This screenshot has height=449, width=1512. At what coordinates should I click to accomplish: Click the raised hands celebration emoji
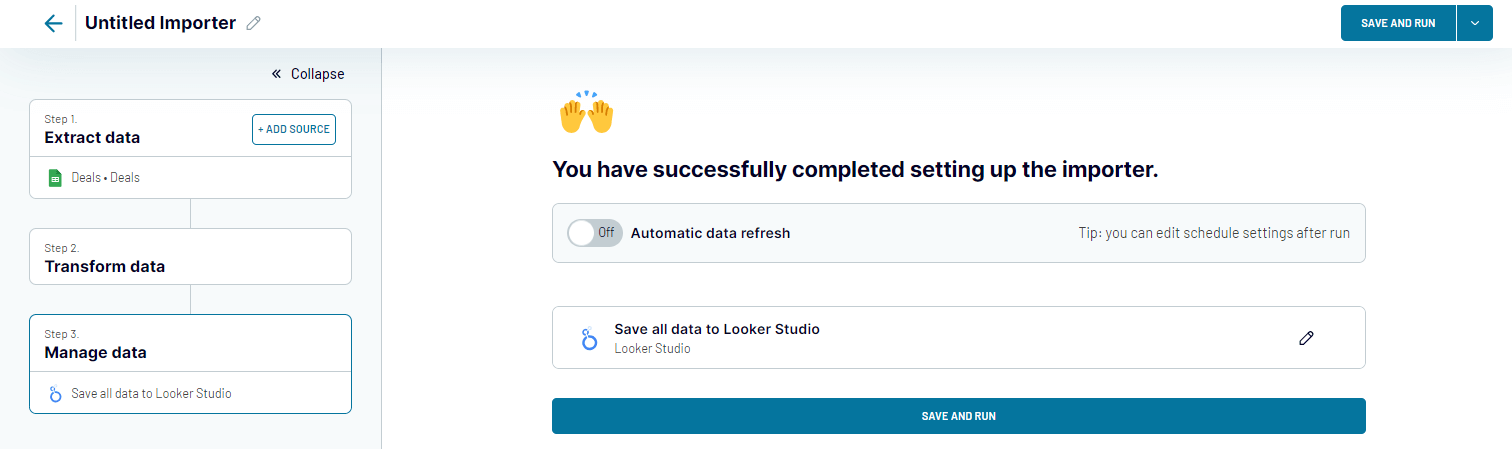coord(586,112)
